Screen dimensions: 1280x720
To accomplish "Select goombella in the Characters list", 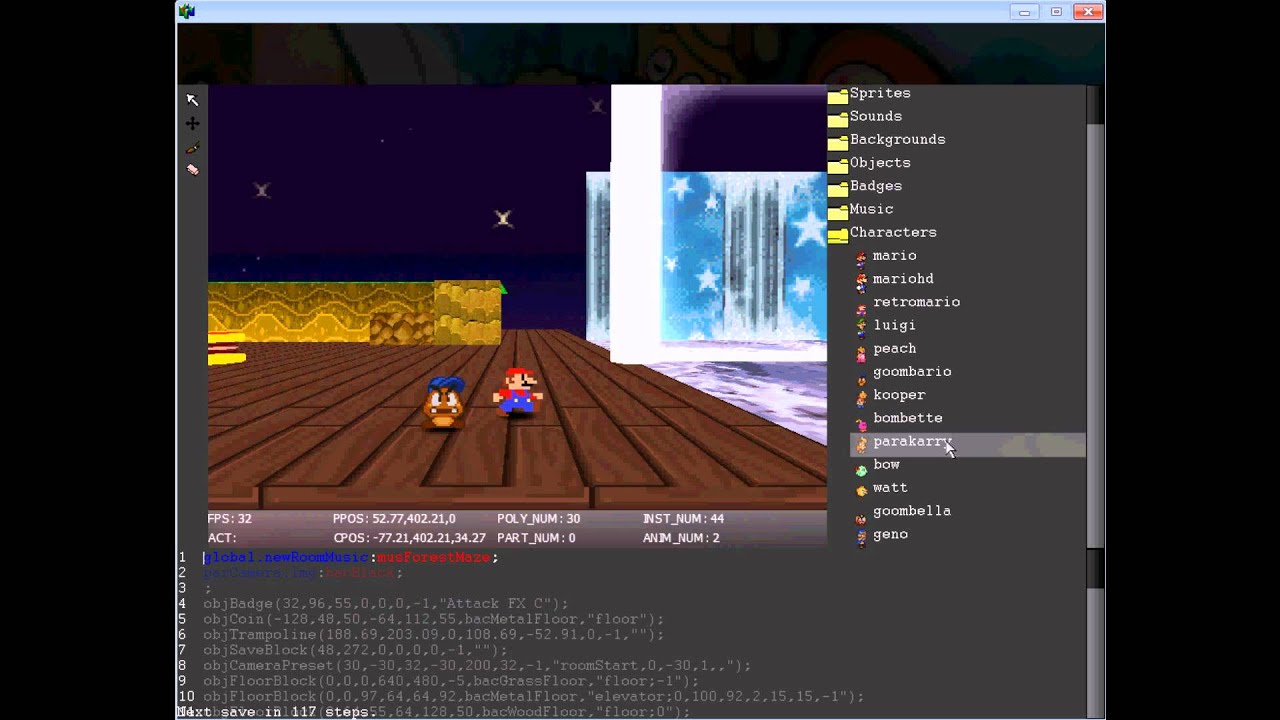I will click(912, 510).
